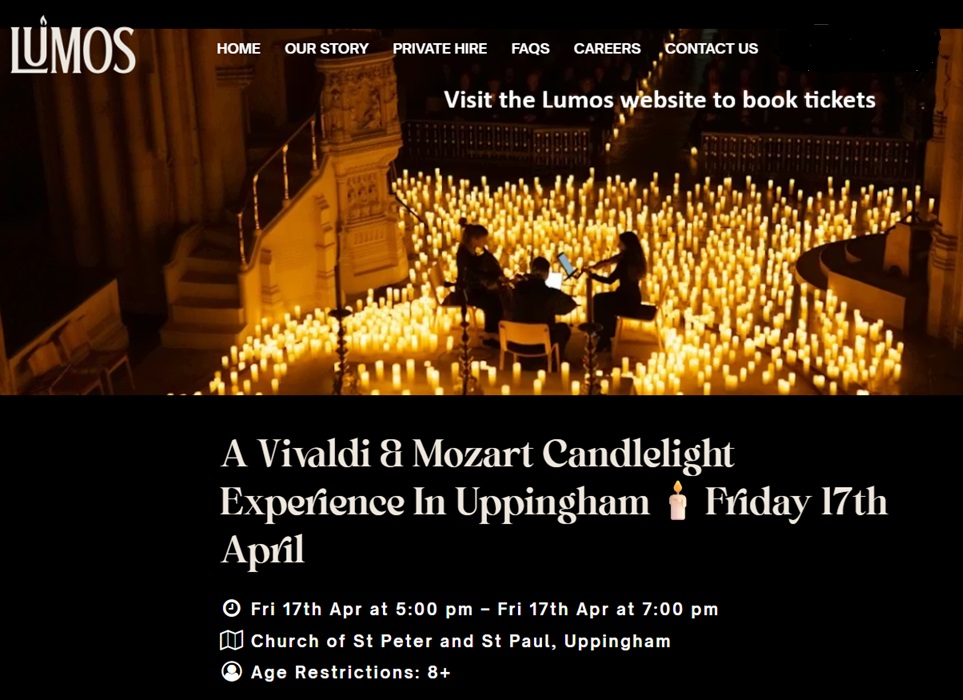Image resolution: width=963 pixels, height=700 pixels.
Task: Click 'Visit the Lumos website to book tickets'
Action: click(659, 100)
